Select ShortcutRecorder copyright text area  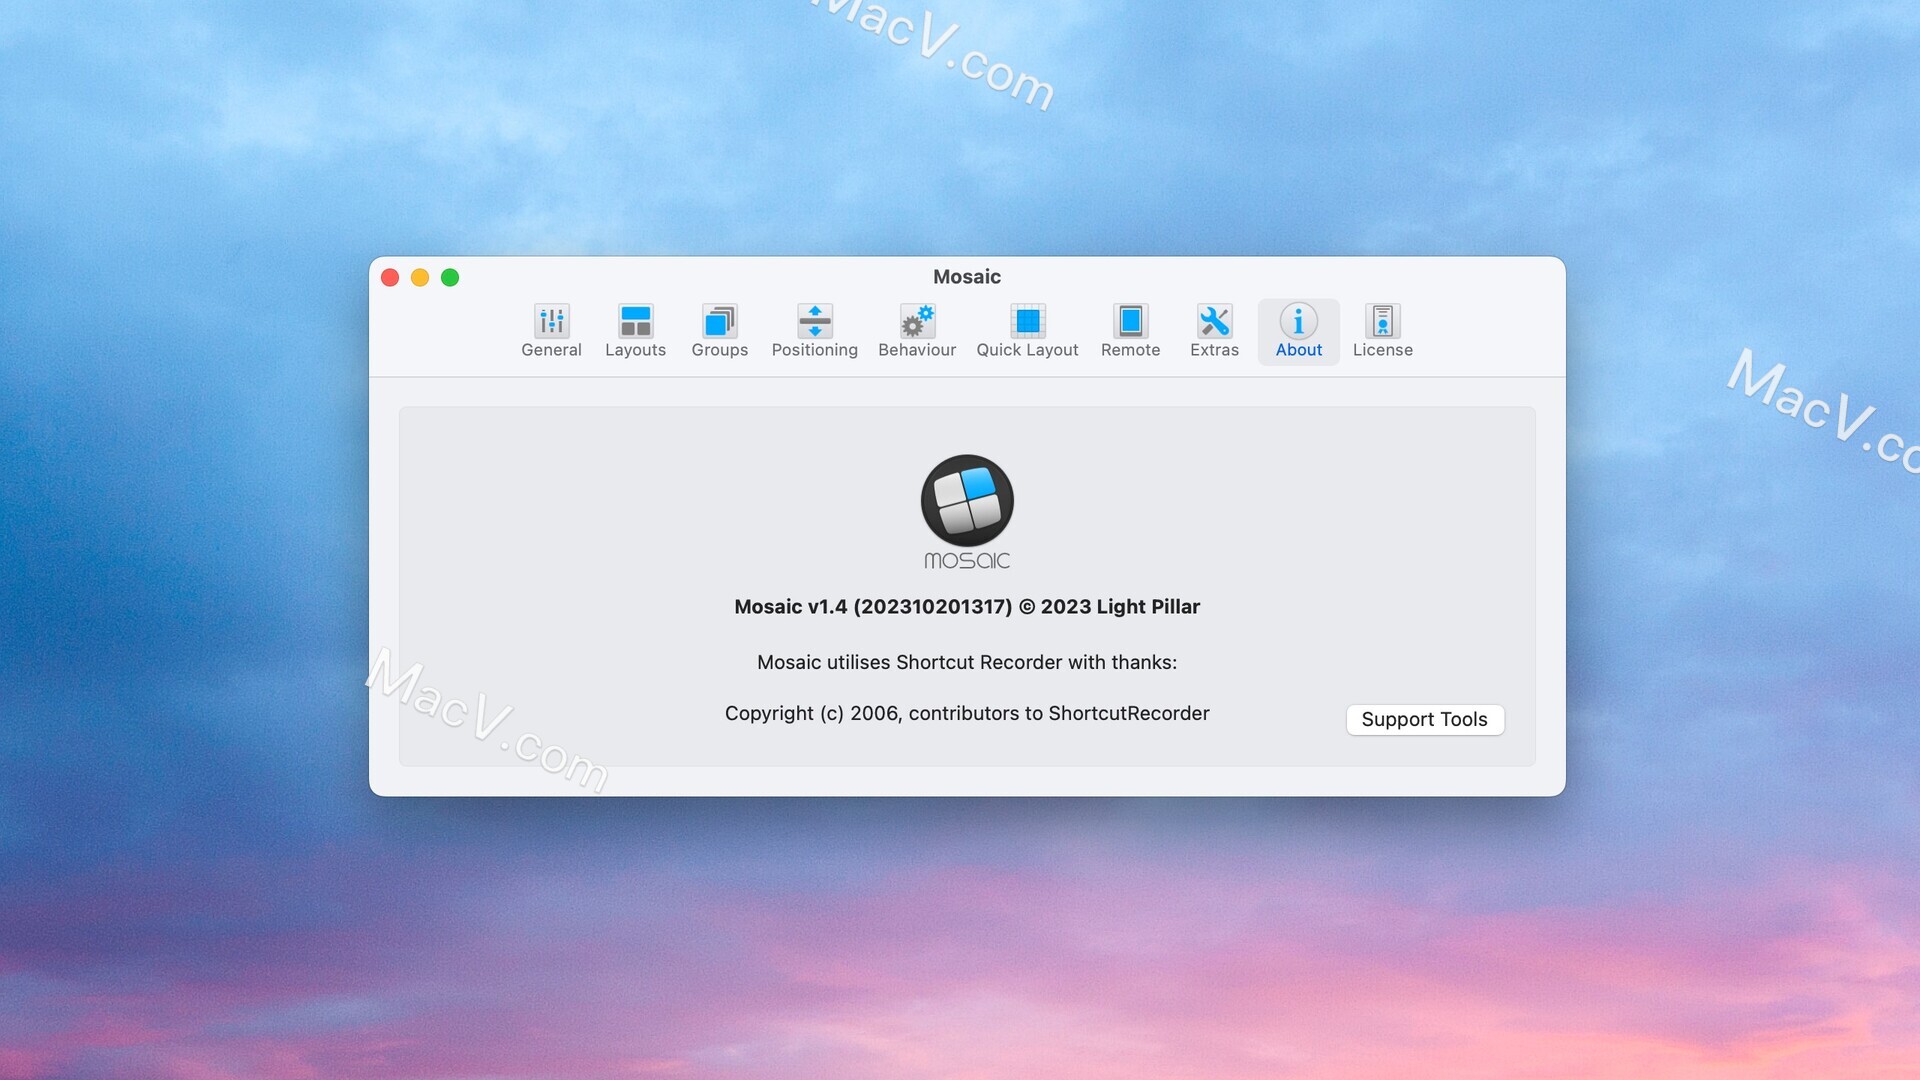(967, 713)
